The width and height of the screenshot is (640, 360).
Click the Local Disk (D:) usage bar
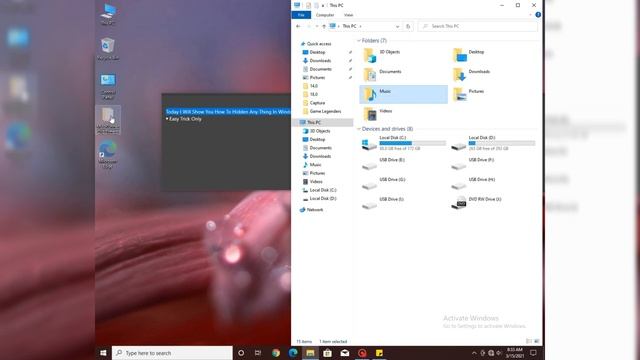pos(502,143)
